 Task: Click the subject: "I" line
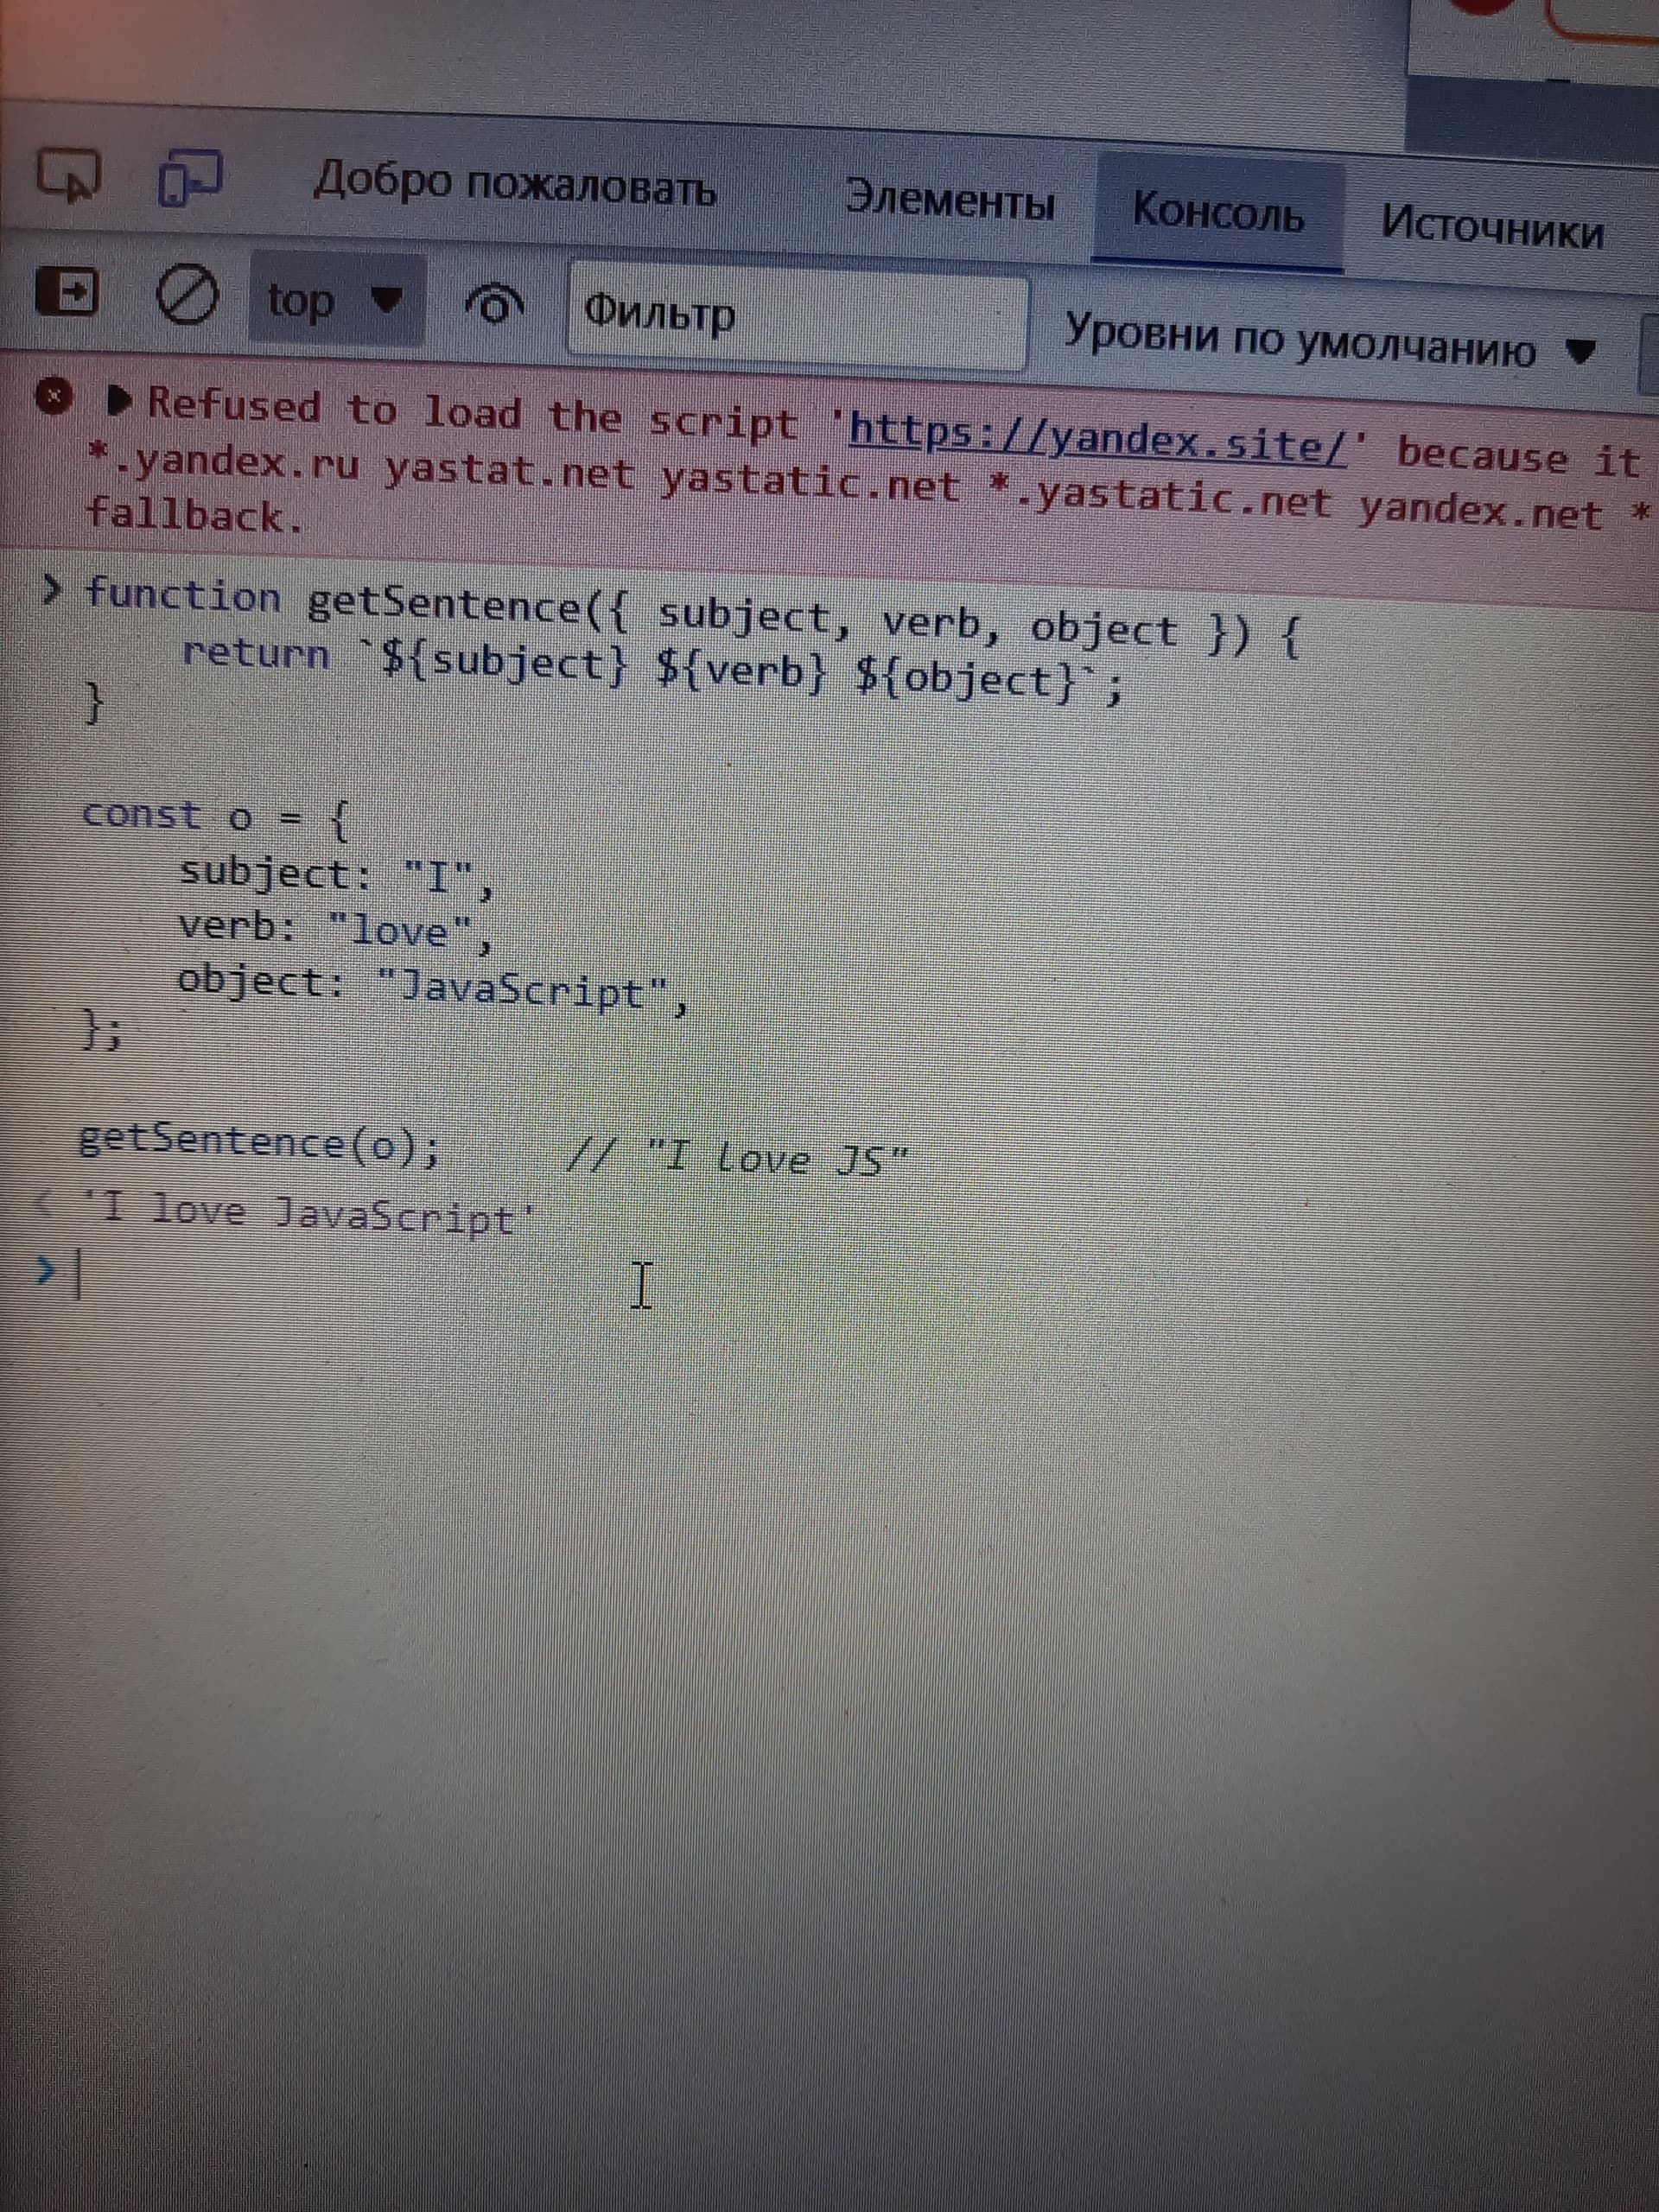(336, 877)
